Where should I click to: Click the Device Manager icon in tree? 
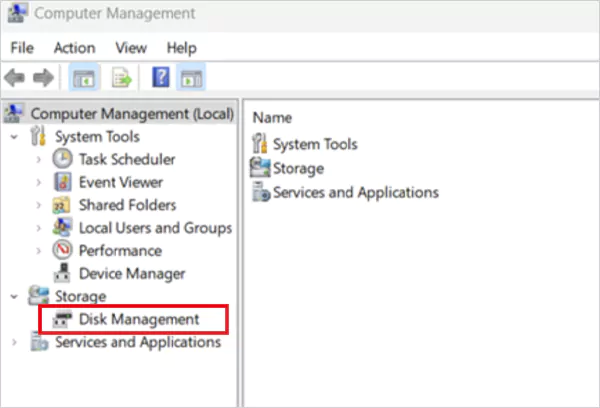click(62, 273)
